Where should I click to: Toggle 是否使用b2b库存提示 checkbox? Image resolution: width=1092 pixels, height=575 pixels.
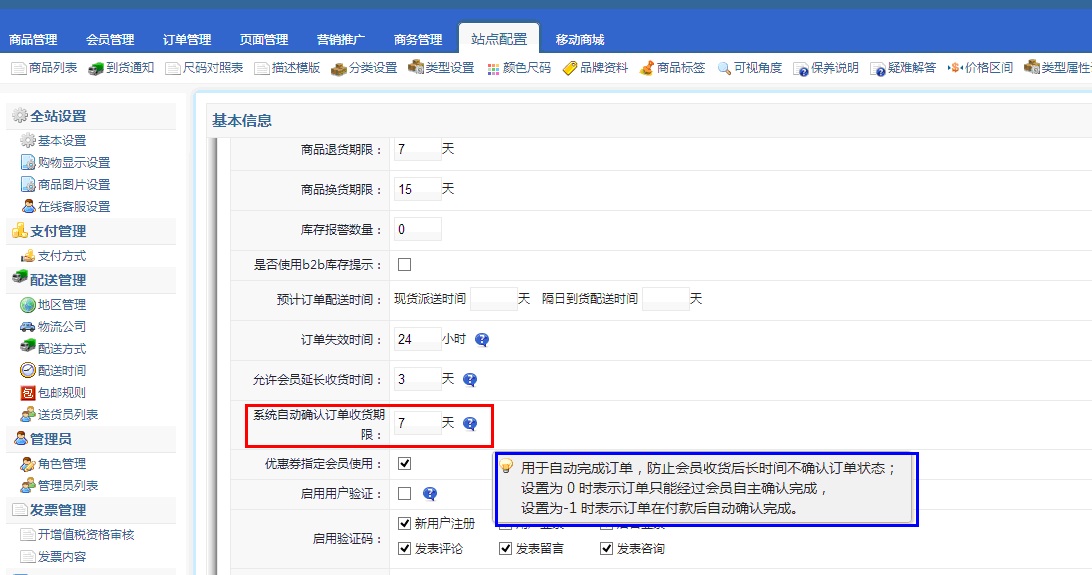point(404,265)
